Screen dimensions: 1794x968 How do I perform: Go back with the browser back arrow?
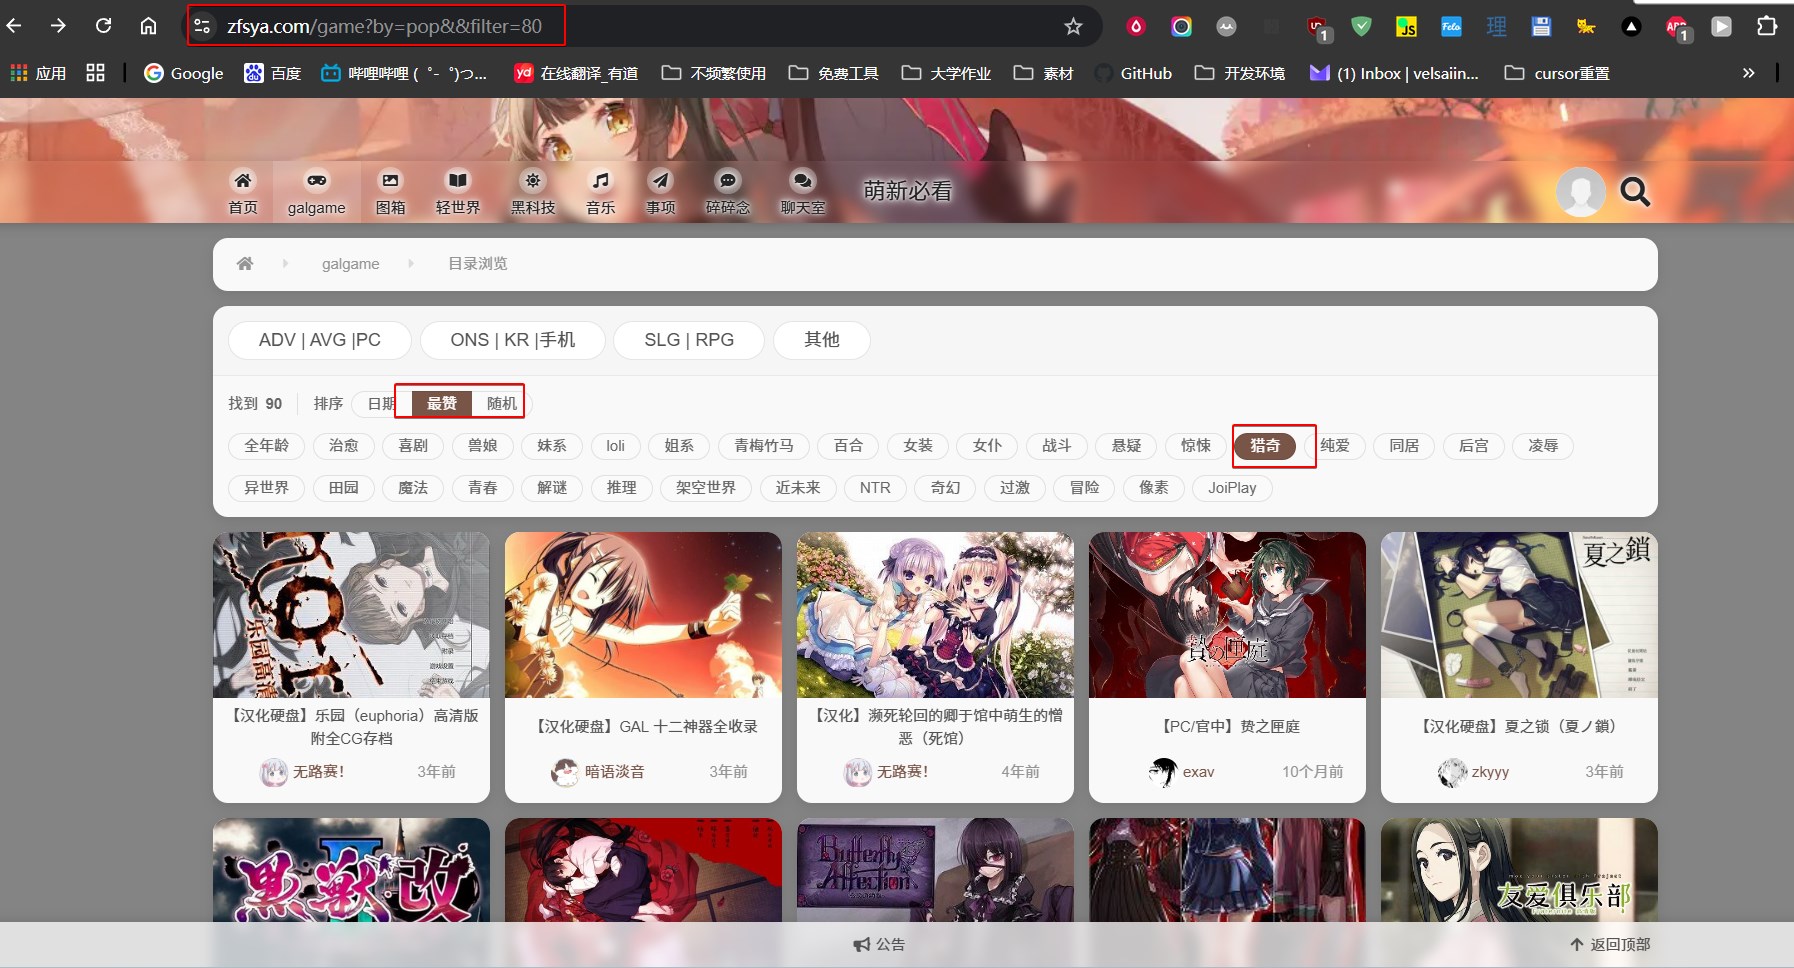[14, 26]
